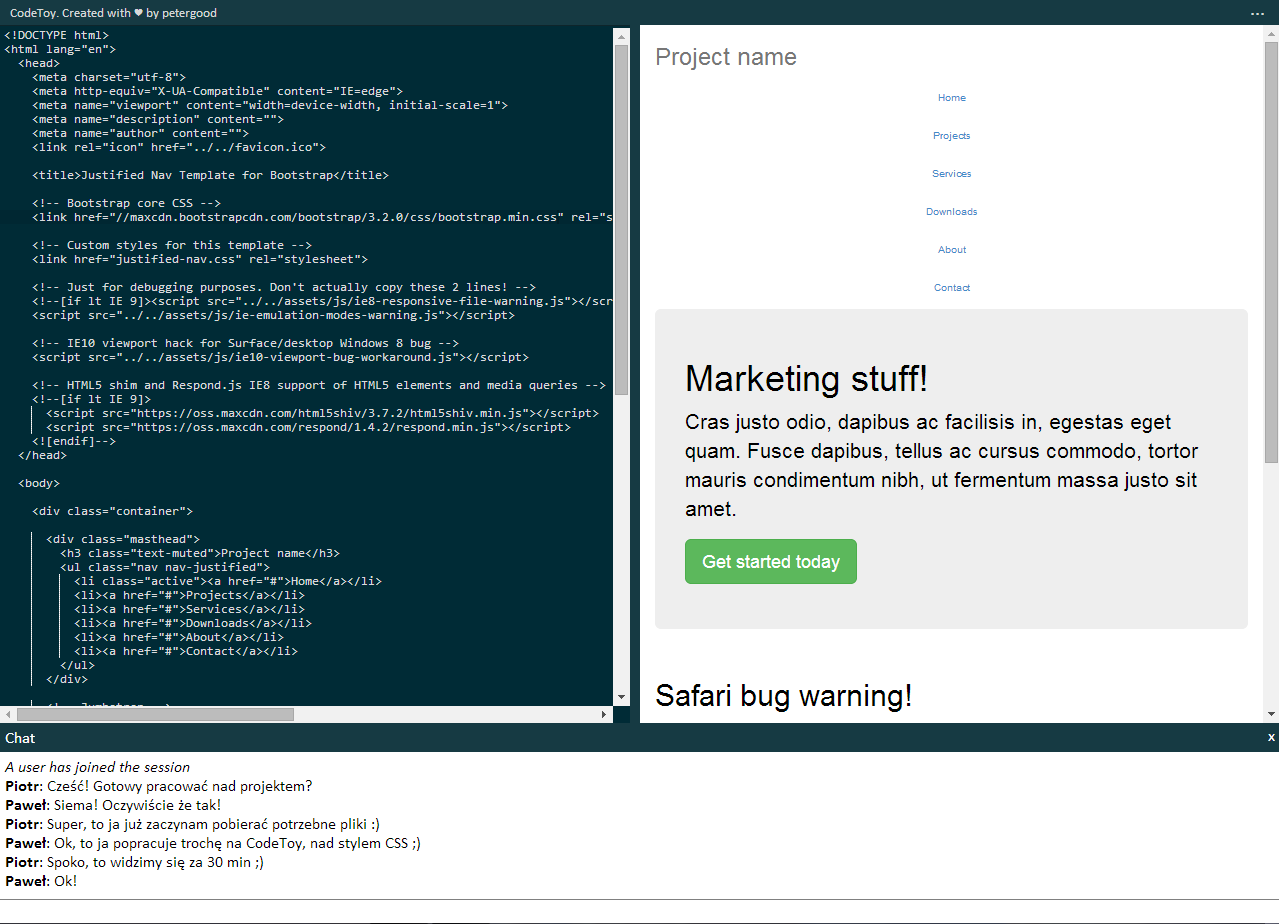Click the Cras justo odio paragraph in preview
The height and width of the screenshot is (924, 1279).
(941, 465)
